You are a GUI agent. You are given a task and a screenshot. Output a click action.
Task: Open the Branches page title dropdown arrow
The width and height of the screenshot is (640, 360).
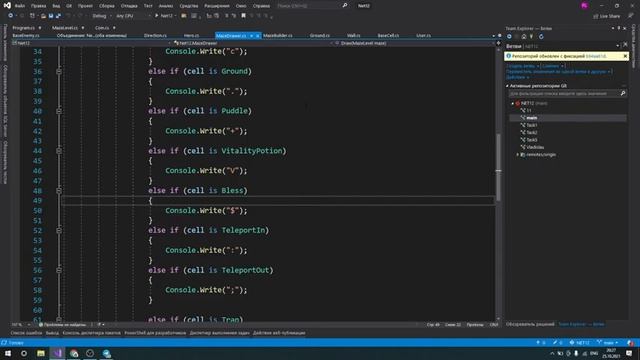click(618, 46)
